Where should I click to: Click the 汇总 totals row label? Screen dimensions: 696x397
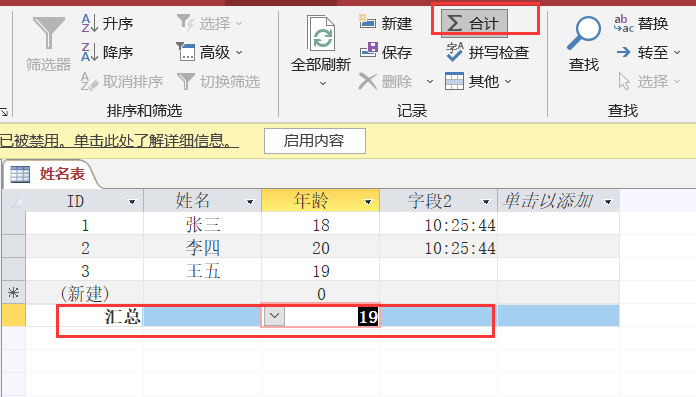(x=123, y=316)
